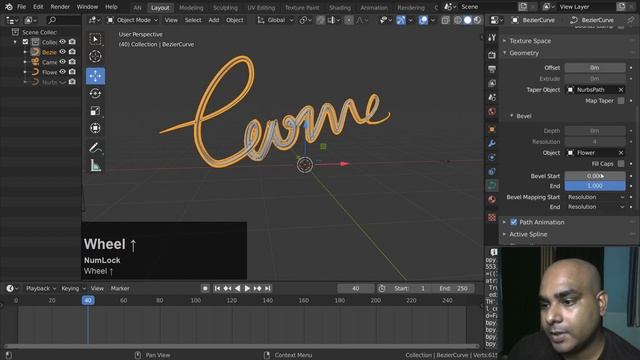640x360 pixels.
Task: Uncheck the Path Animation checkbox
Action: (513, 222)
